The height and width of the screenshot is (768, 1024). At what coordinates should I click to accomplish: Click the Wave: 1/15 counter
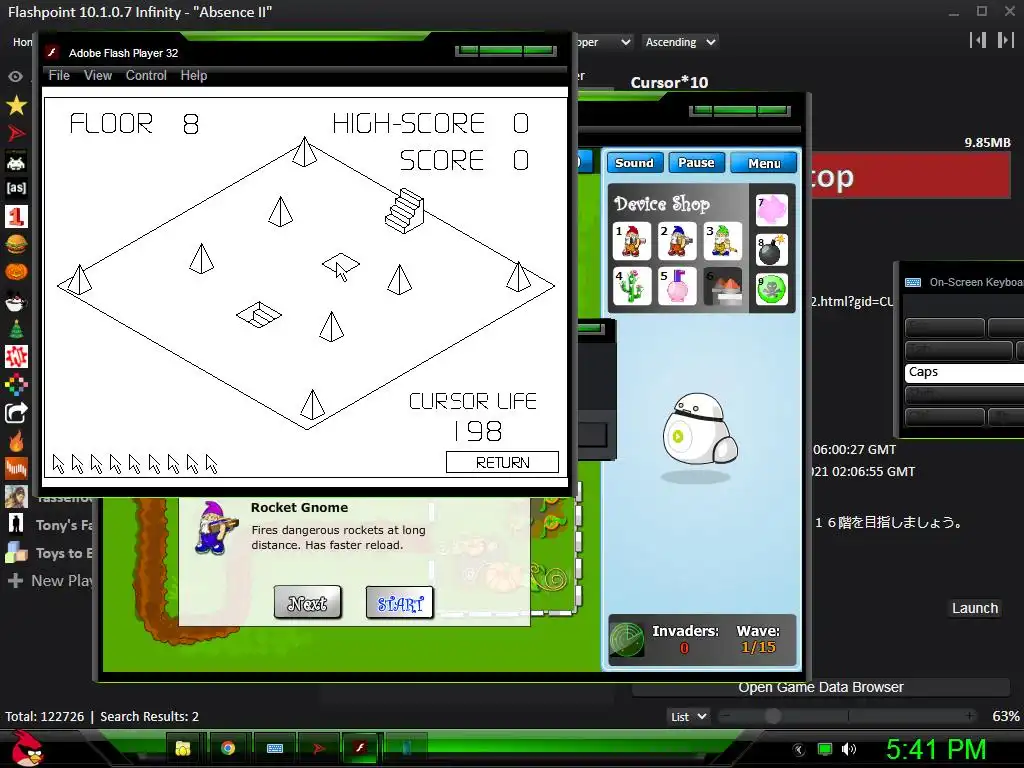[758, 639]
